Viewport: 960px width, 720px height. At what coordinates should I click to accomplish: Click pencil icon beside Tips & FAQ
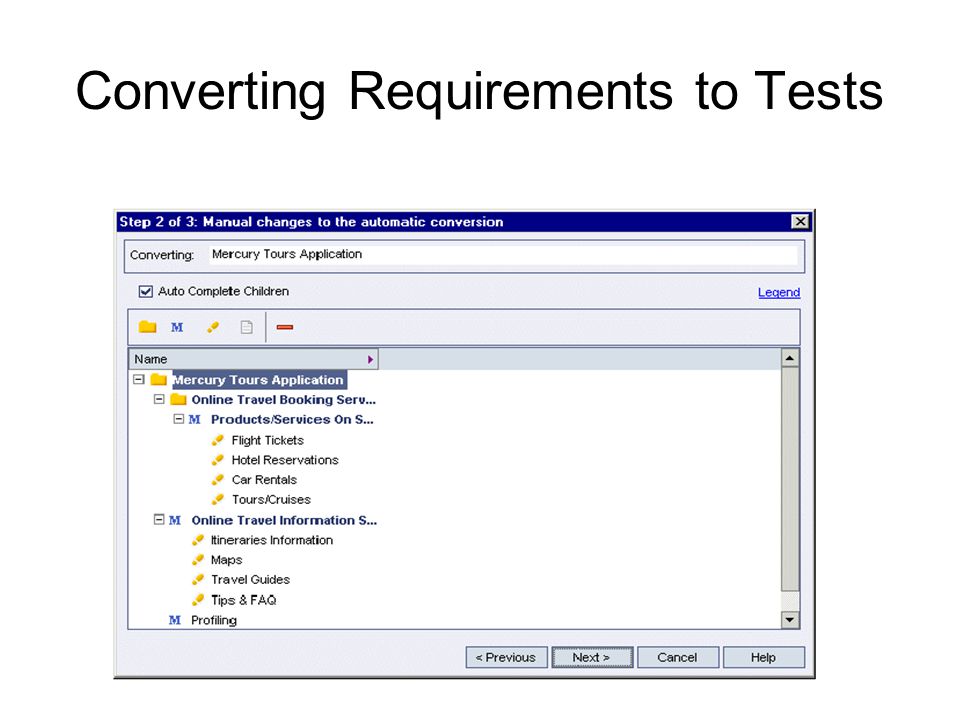tap(198, 600)
